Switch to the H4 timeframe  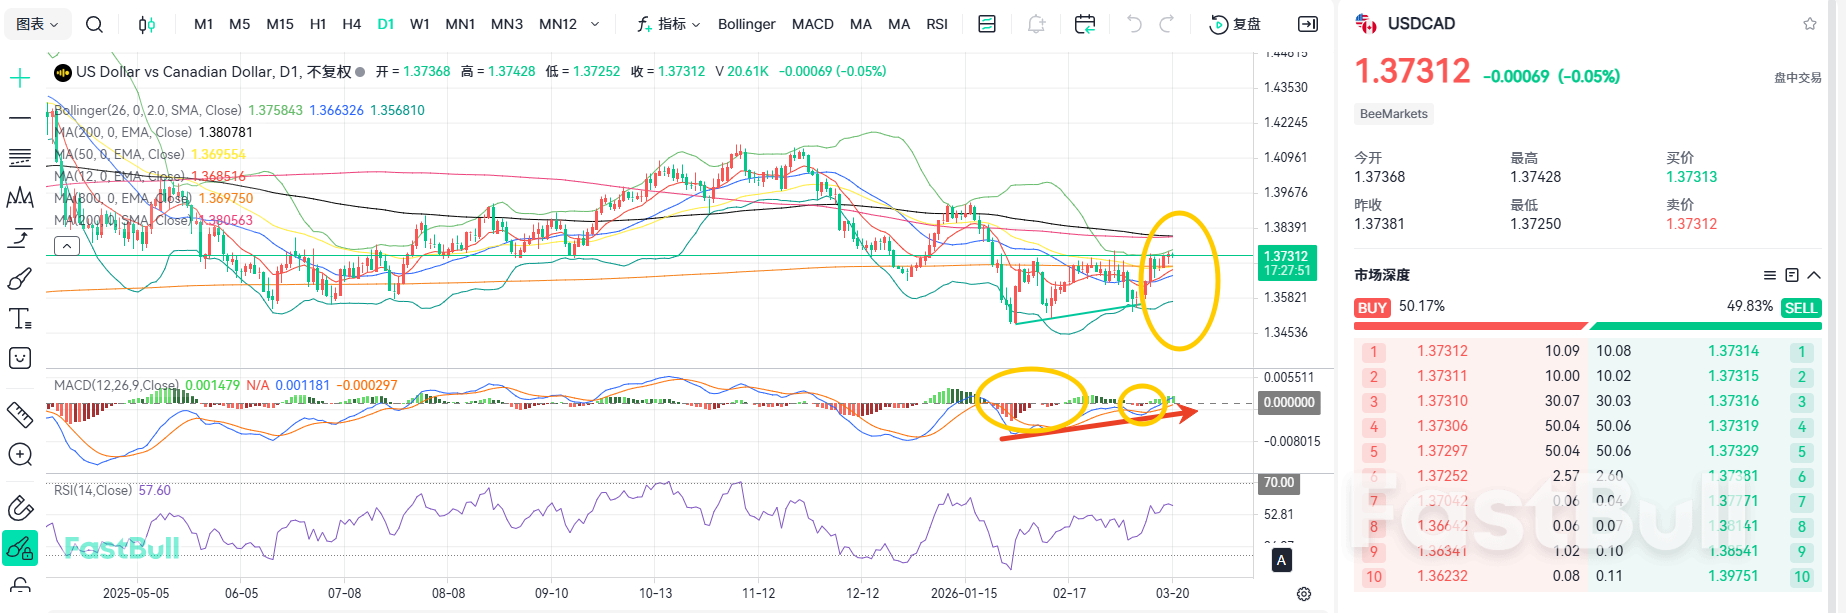pyautogui.click(x=351, y=24)
